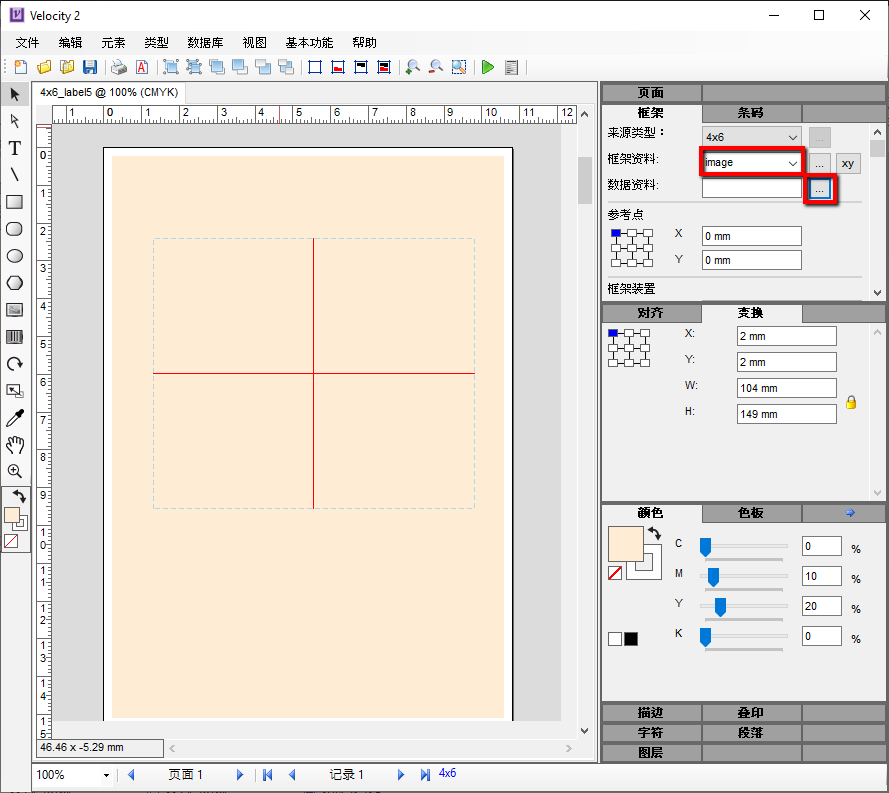Click the black color swatch
Screen dimensions: 889x793
[630, 639]
